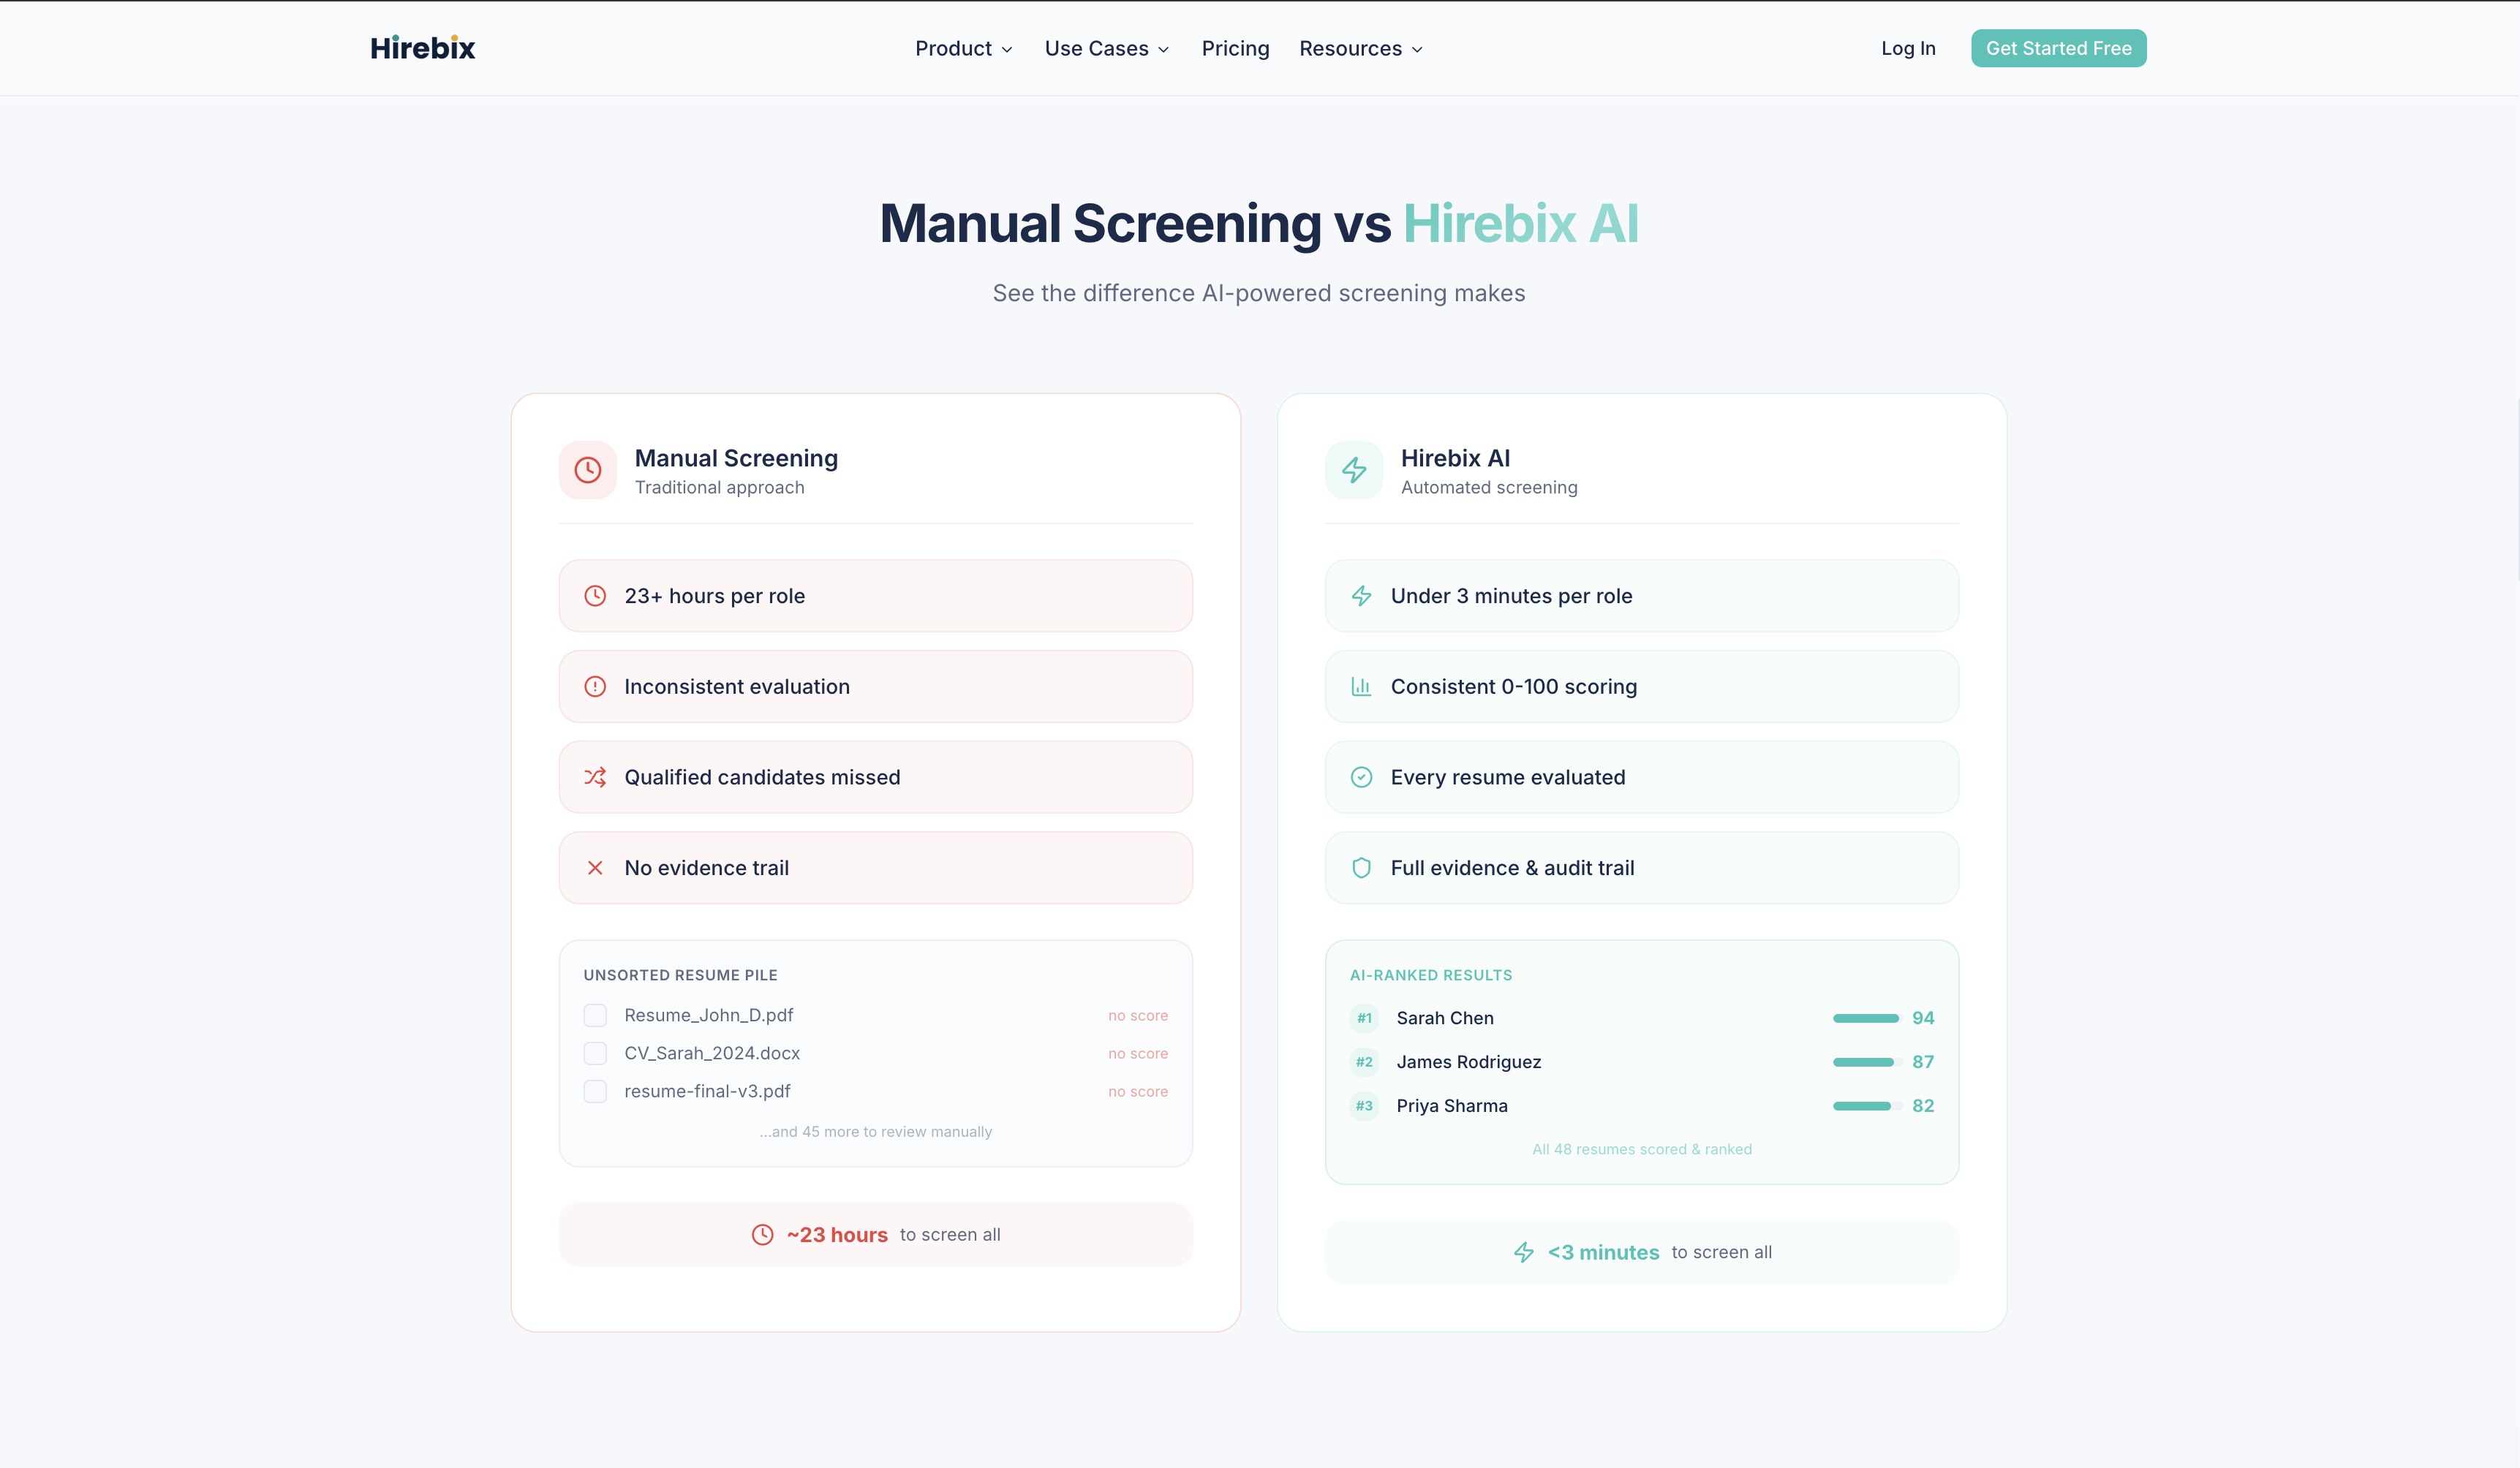Click the Hirebix logo in header
This screenshot has width=2520, height=1468.
point(422,48)
